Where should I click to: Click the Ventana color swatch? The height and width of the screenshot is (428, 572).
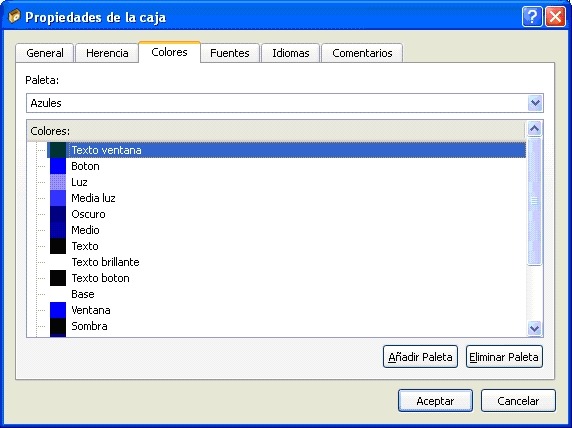point(58,310)
